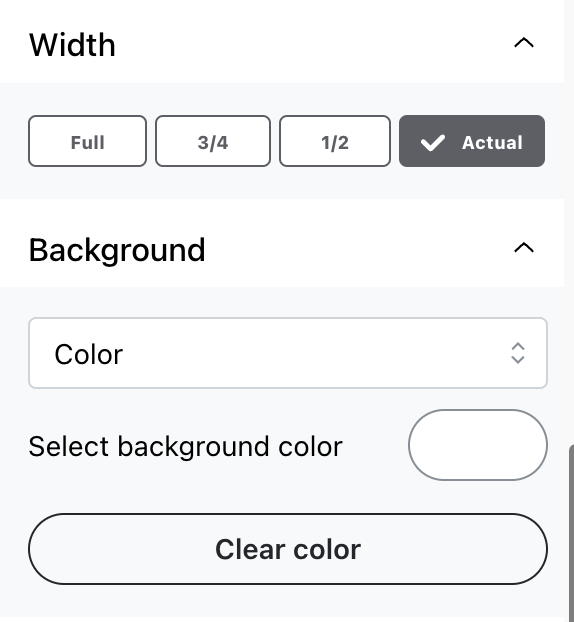The image size is (574, 622).
Task: Open the Color background type dropdown
Action: pyautogui.click(x=288, y=353)
